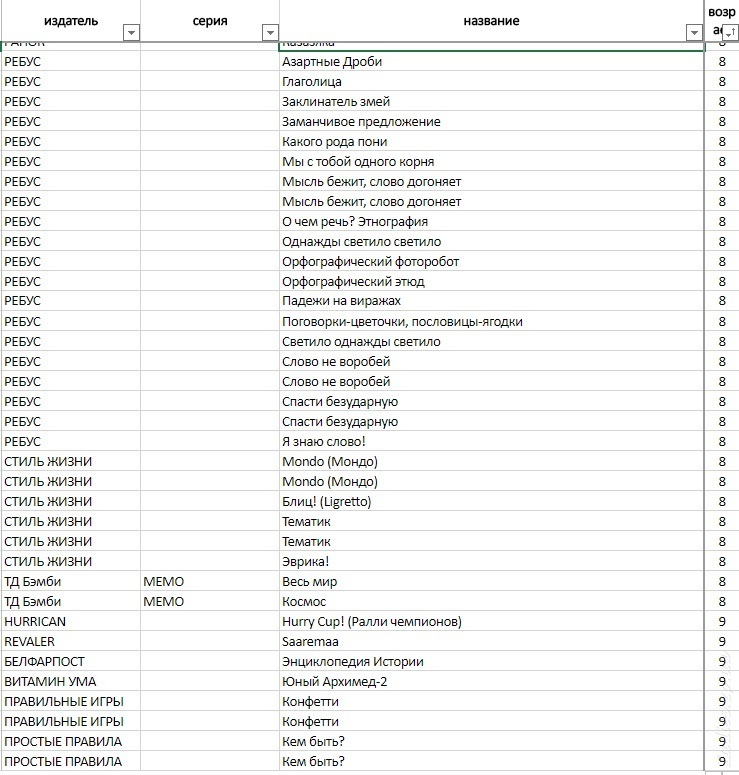Image resolution: width=739 pixels, height=775 pixels.
Task: Click empty series cell in Saaremaa row
Action: (x=210, y=642)
